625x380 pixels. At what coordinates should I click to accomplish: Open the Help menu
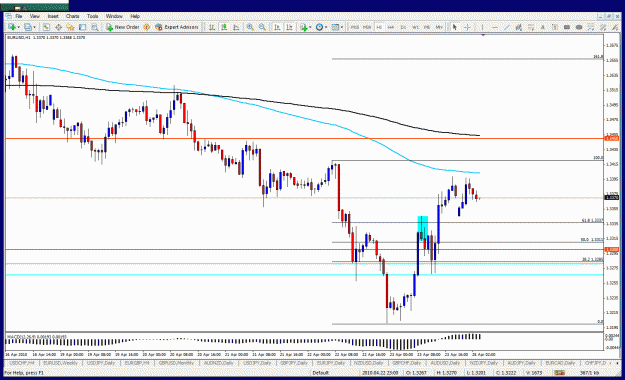pyautogui.click(x=135, y=16)
